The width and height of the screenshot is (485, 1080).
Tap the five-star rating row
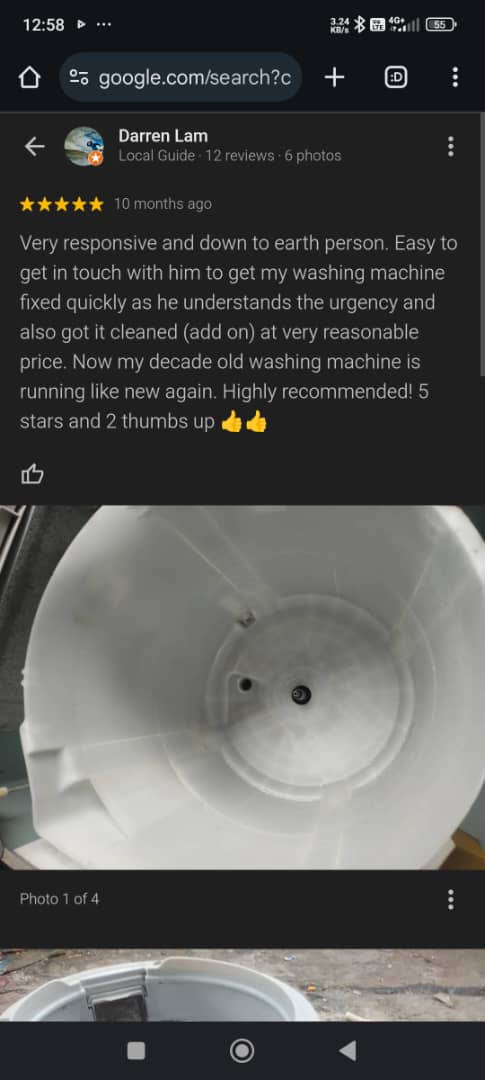coord(61,204)
